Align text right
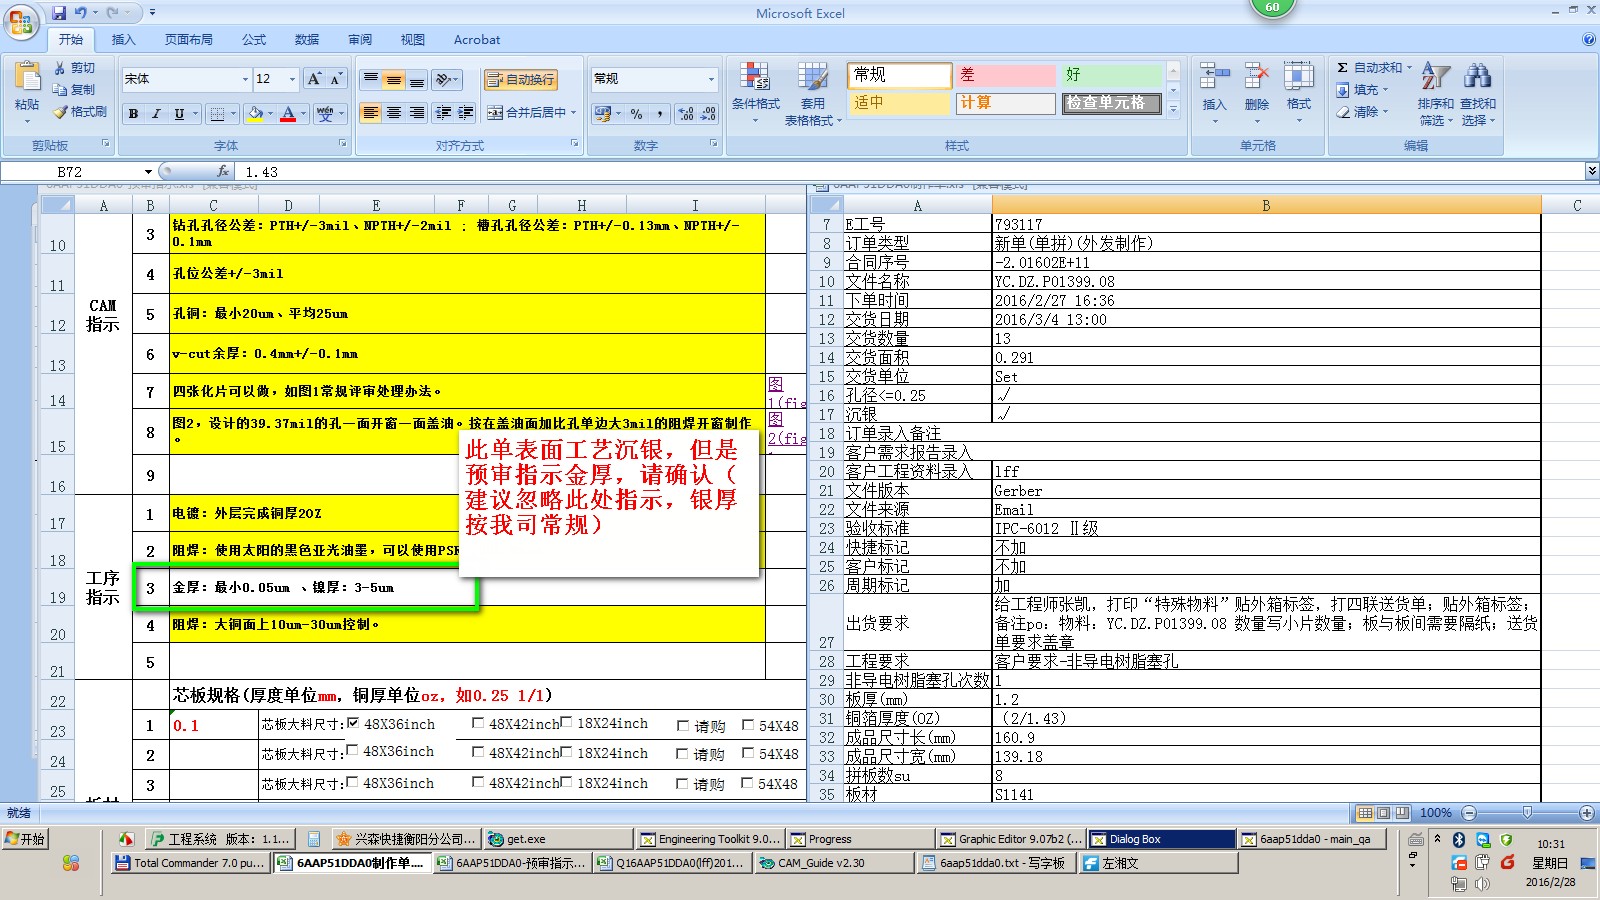This screenshot has width=1600, height=900. 417,113
